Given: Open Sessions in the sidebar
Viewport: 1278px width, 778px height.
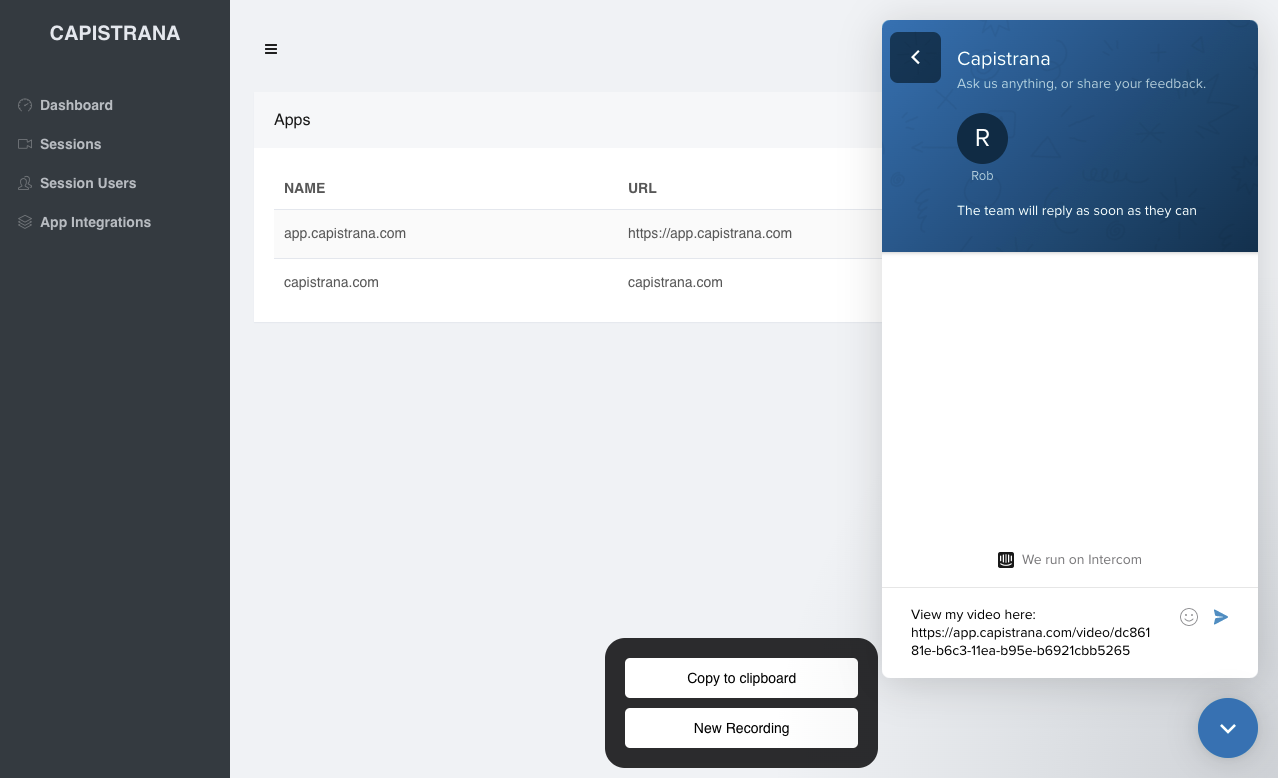Looking at the screenshot, I should [70, 144].
